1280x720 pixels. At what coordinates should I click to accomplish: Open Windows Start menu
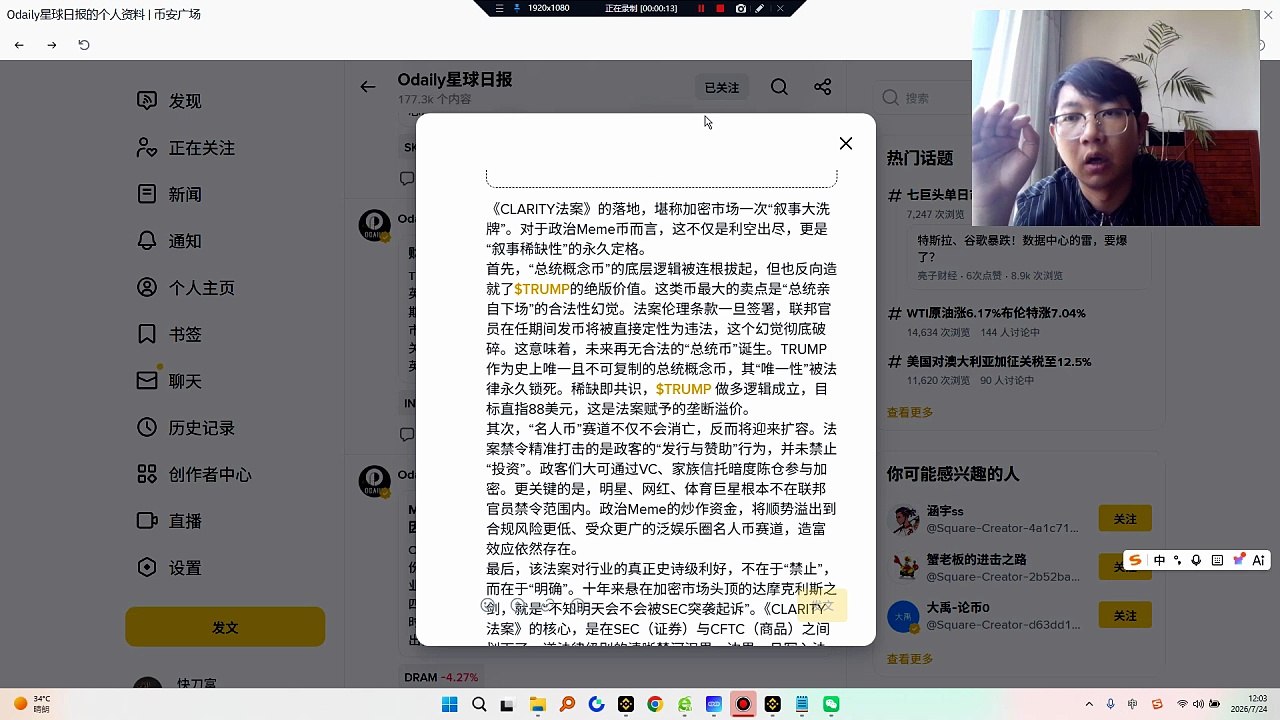[x=449, y=704]
